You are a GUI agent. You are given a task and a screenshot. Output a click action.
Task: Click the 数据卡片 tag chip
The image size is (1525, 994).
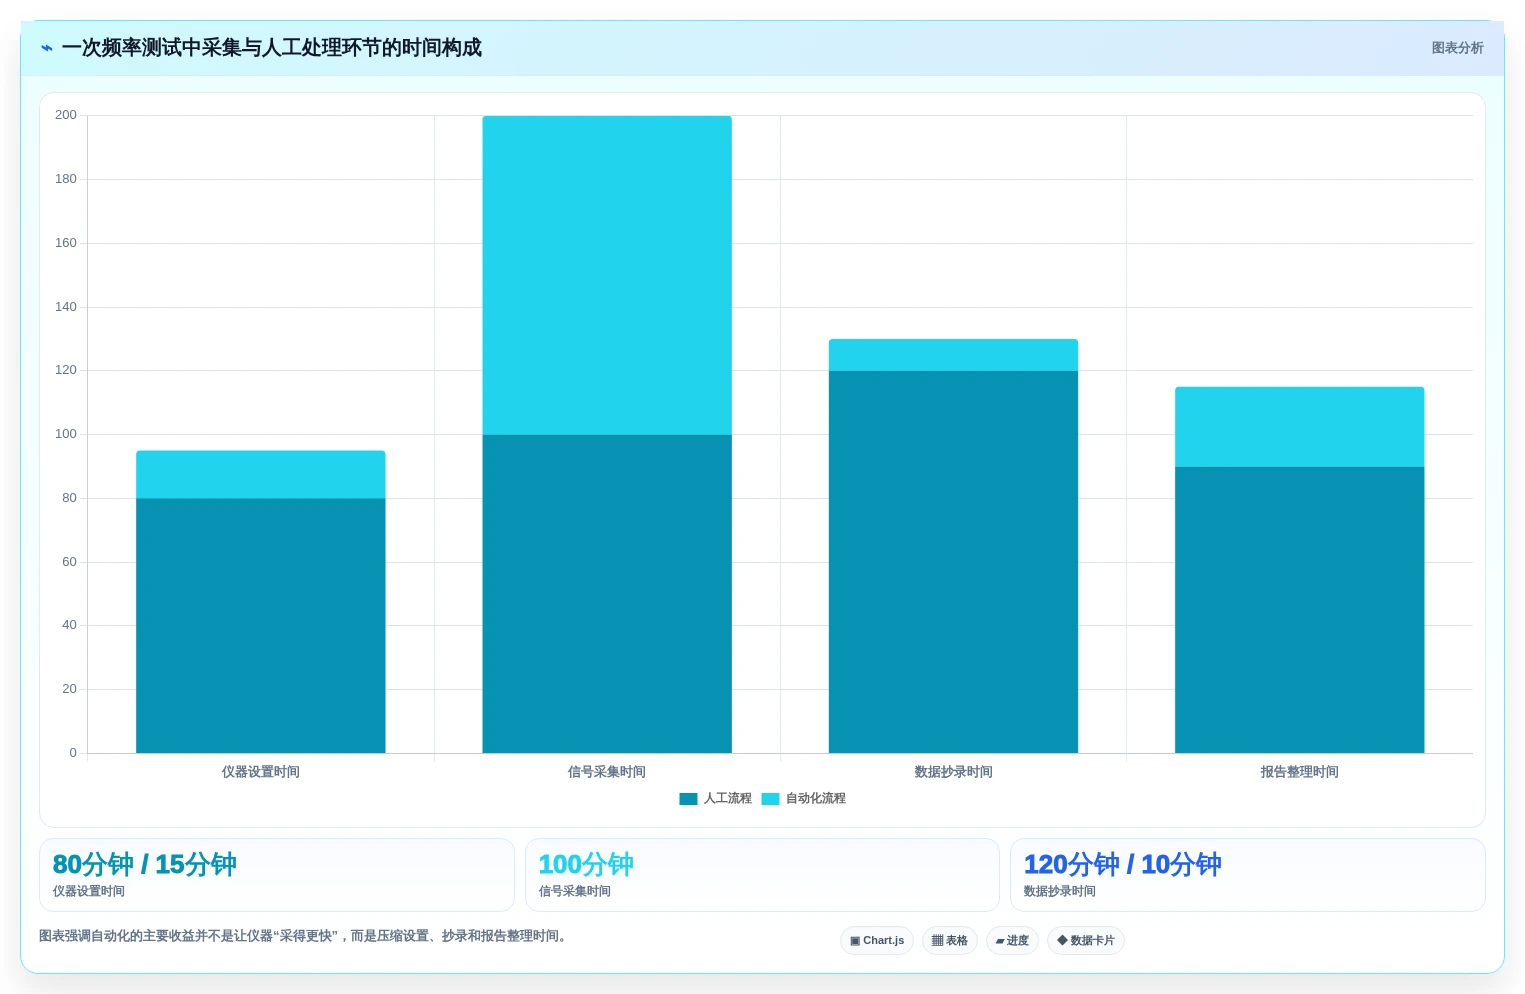(1086, 940)
